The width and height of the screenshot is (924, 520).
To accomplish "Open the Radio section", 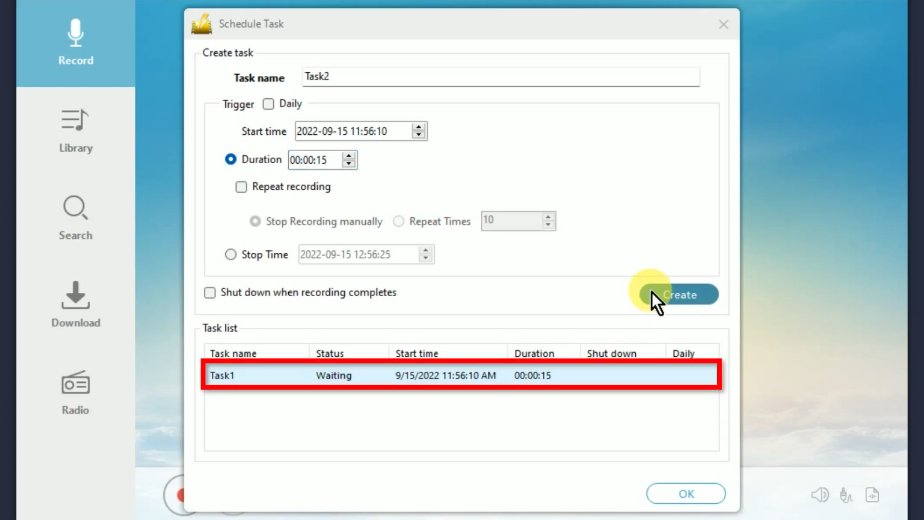I will [75, 393].
